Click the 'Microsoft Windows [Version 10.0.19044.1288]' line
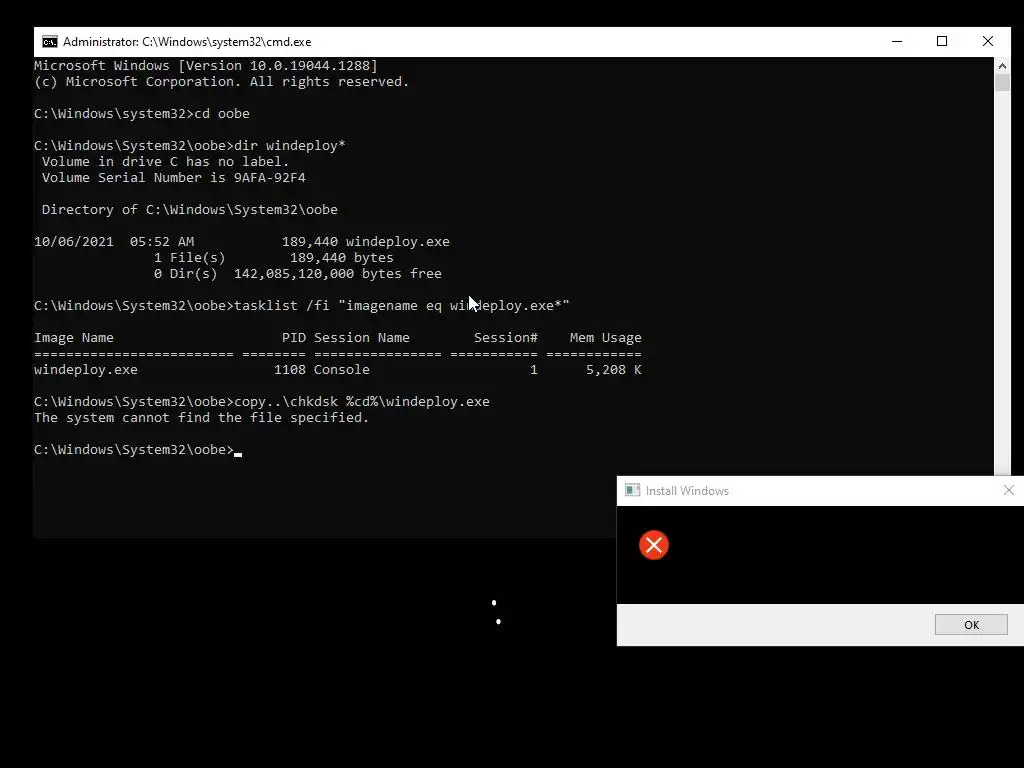Screen dimensions: 1024x768 (x=206, y=65)
